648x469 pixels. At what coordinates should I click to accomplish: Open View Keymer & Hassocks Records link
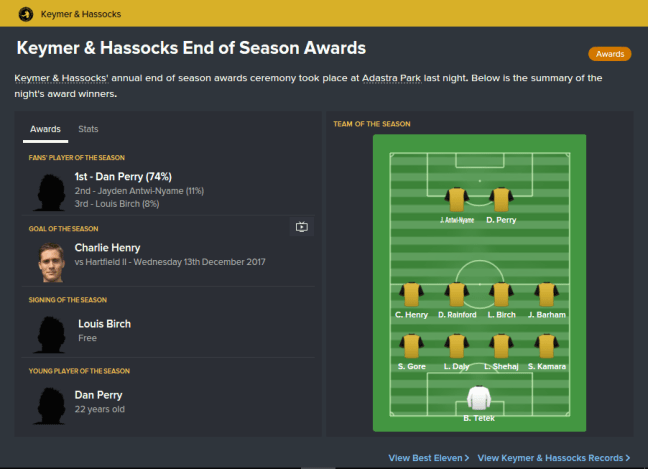553,458
